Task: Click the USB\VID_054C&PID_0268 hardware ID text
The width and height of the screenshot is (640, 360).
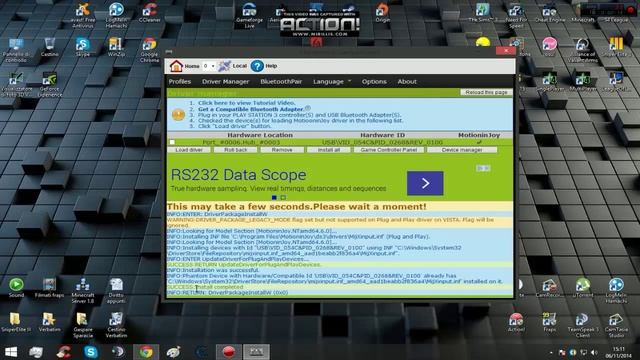Action: pos(382,142)
